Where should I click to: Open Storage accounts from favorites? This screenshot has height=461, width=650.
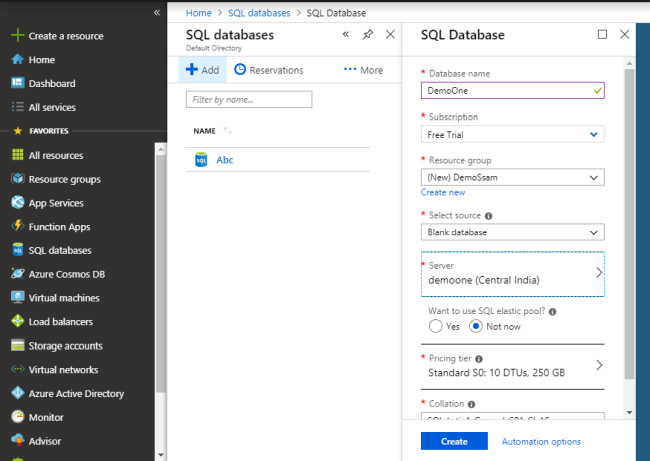click(x=65, y=346)
